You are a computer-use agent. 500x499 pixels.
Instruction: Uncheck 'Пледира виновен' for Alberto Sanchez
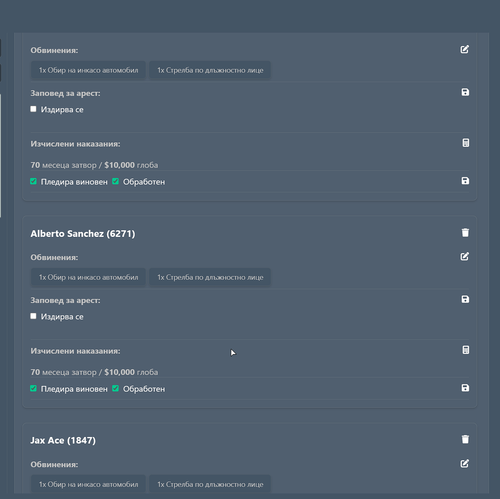(33, 388)
